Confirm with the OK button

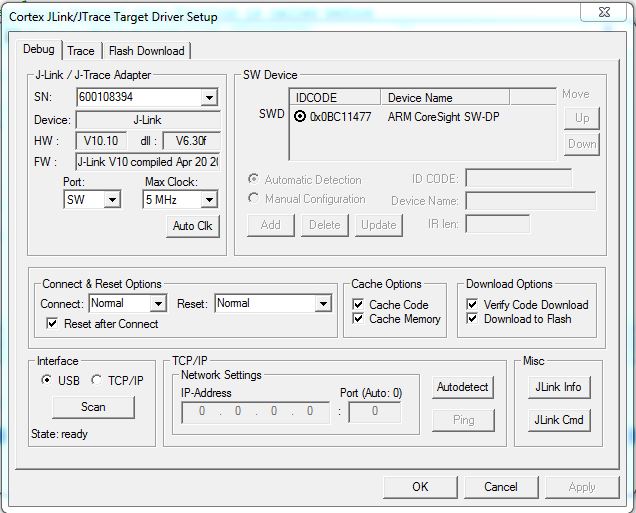click(x=420, y=487)
